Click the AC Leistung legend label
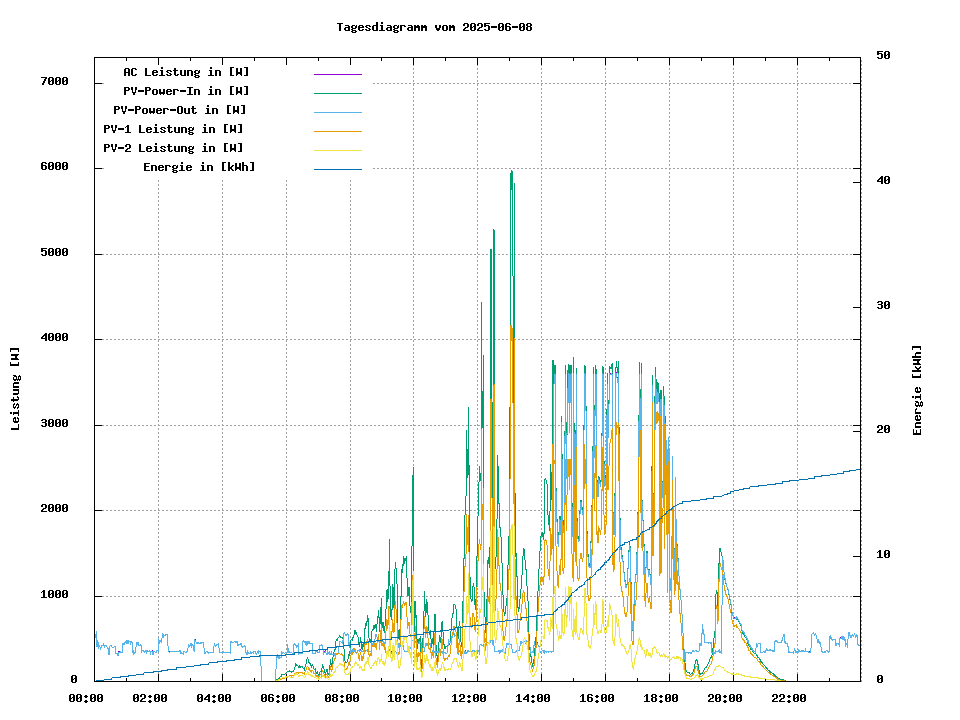This screenshot has height=720, width=960. coord(186,72)
